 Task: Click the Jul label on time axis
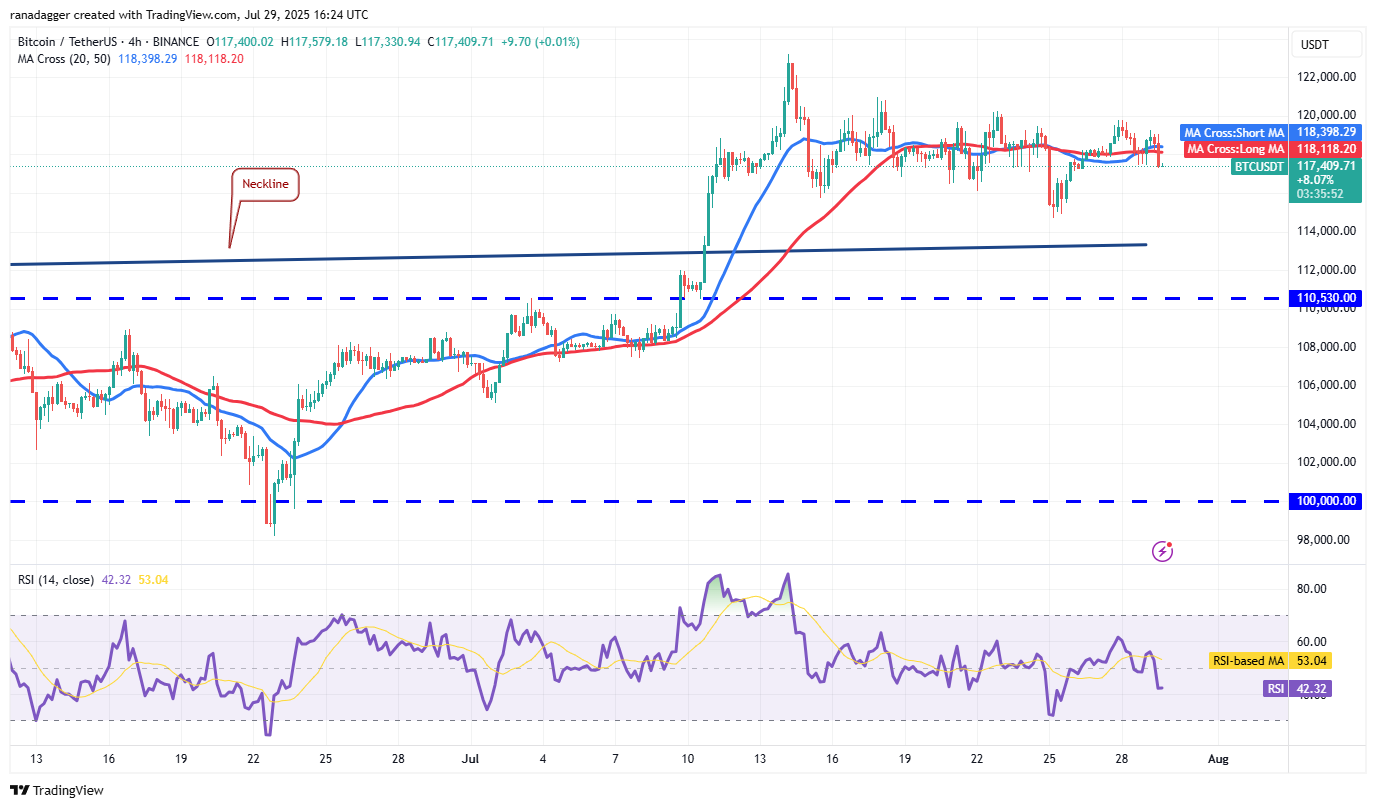pos(471,759)
